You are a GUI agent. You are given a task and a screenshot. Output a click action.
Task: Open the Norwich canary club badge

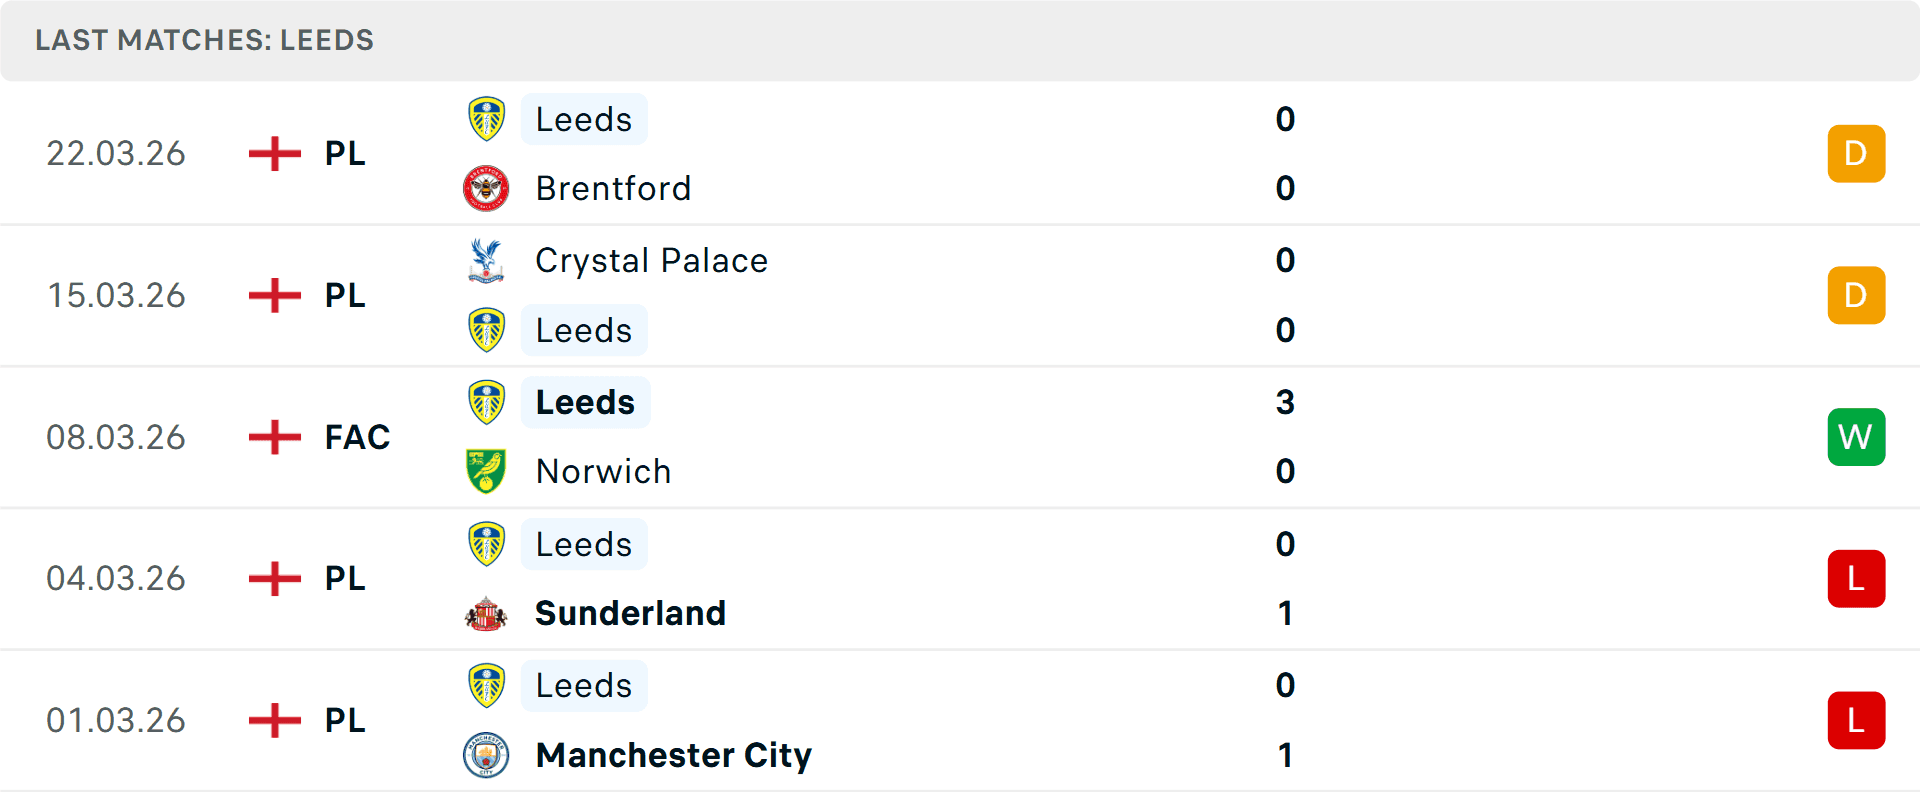tap(486, 470)
